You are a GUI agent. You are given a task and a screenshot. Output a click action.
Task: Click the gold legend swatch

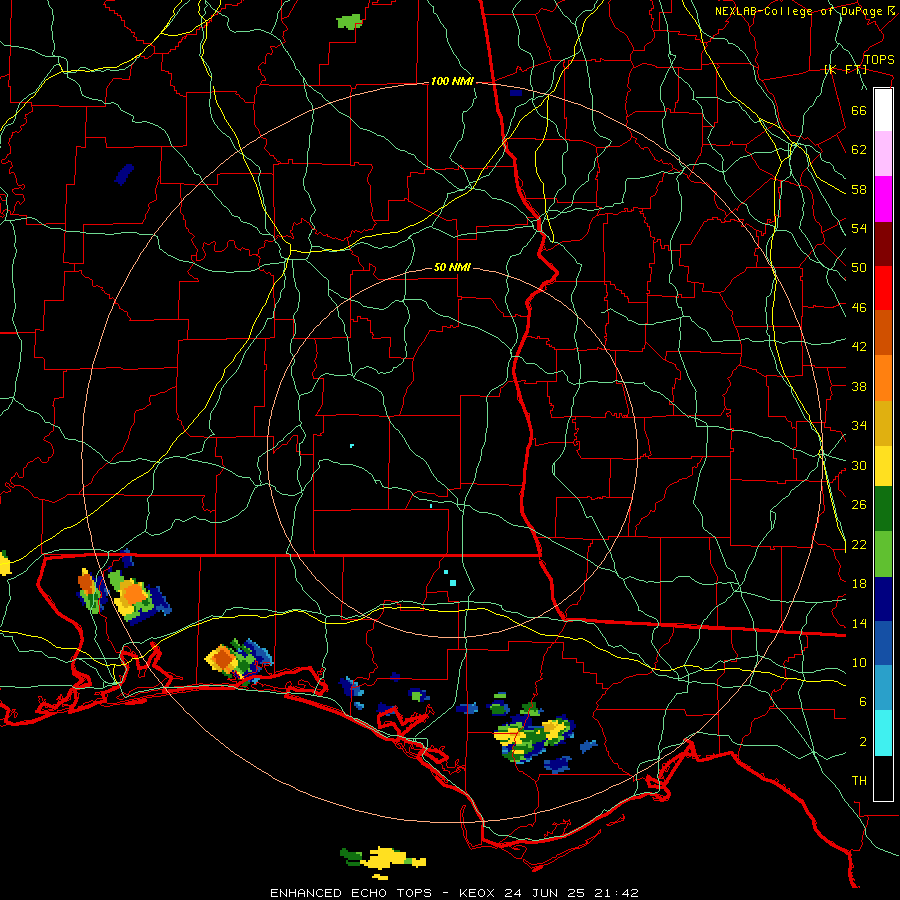883,423
